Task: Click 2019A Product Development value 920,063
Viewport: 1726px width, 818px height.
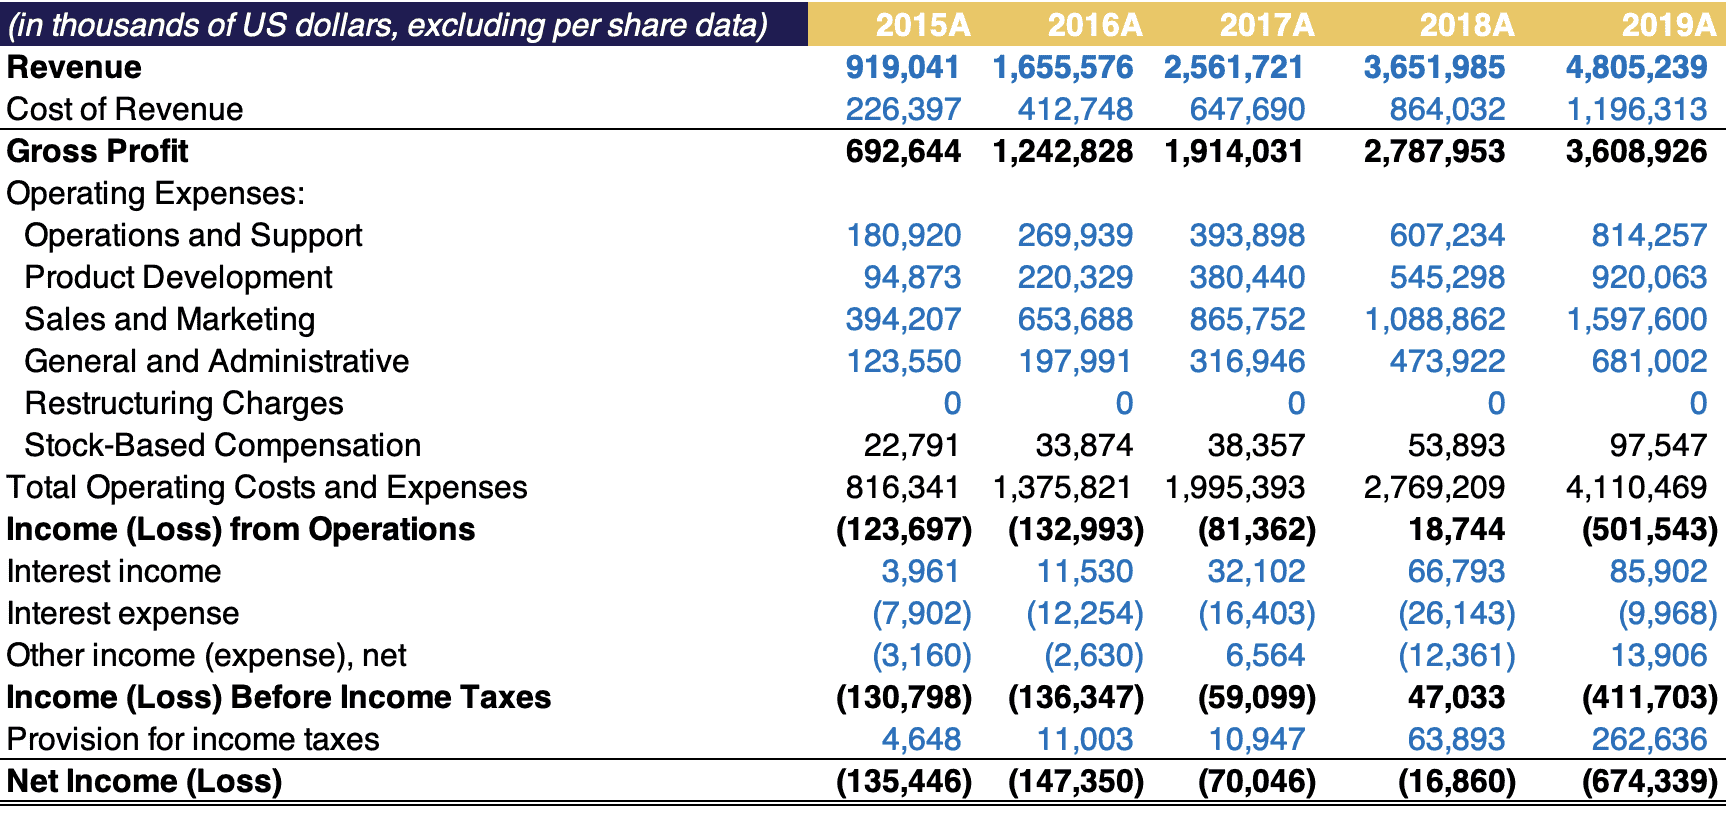Action: (1649, 277)
